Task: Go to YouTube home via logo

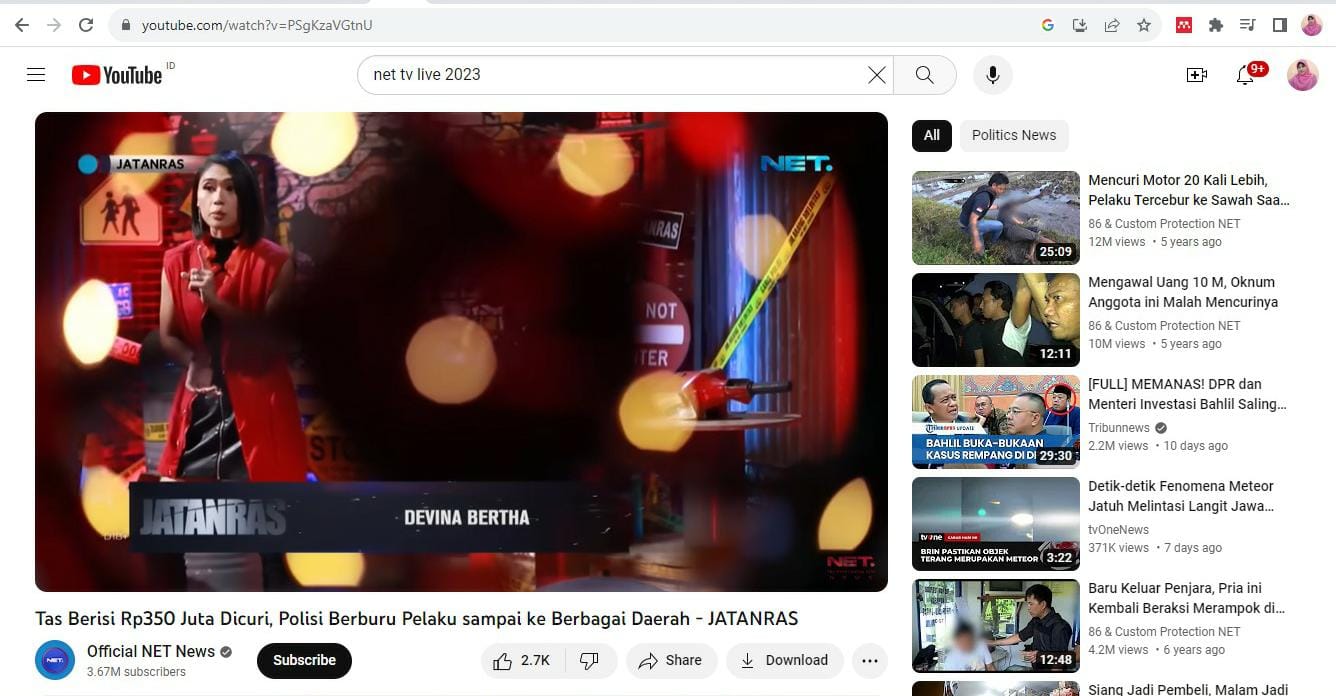Action: 117,75
